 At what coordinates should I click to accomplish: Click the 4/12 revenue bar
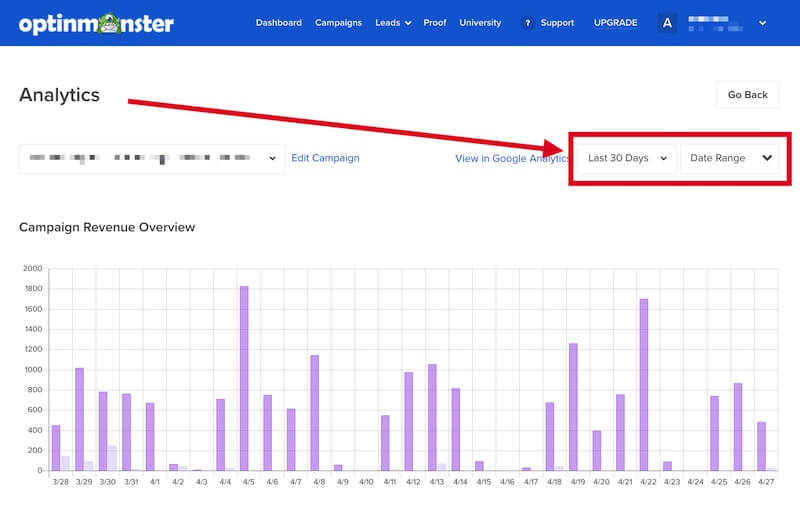(409, 421)
